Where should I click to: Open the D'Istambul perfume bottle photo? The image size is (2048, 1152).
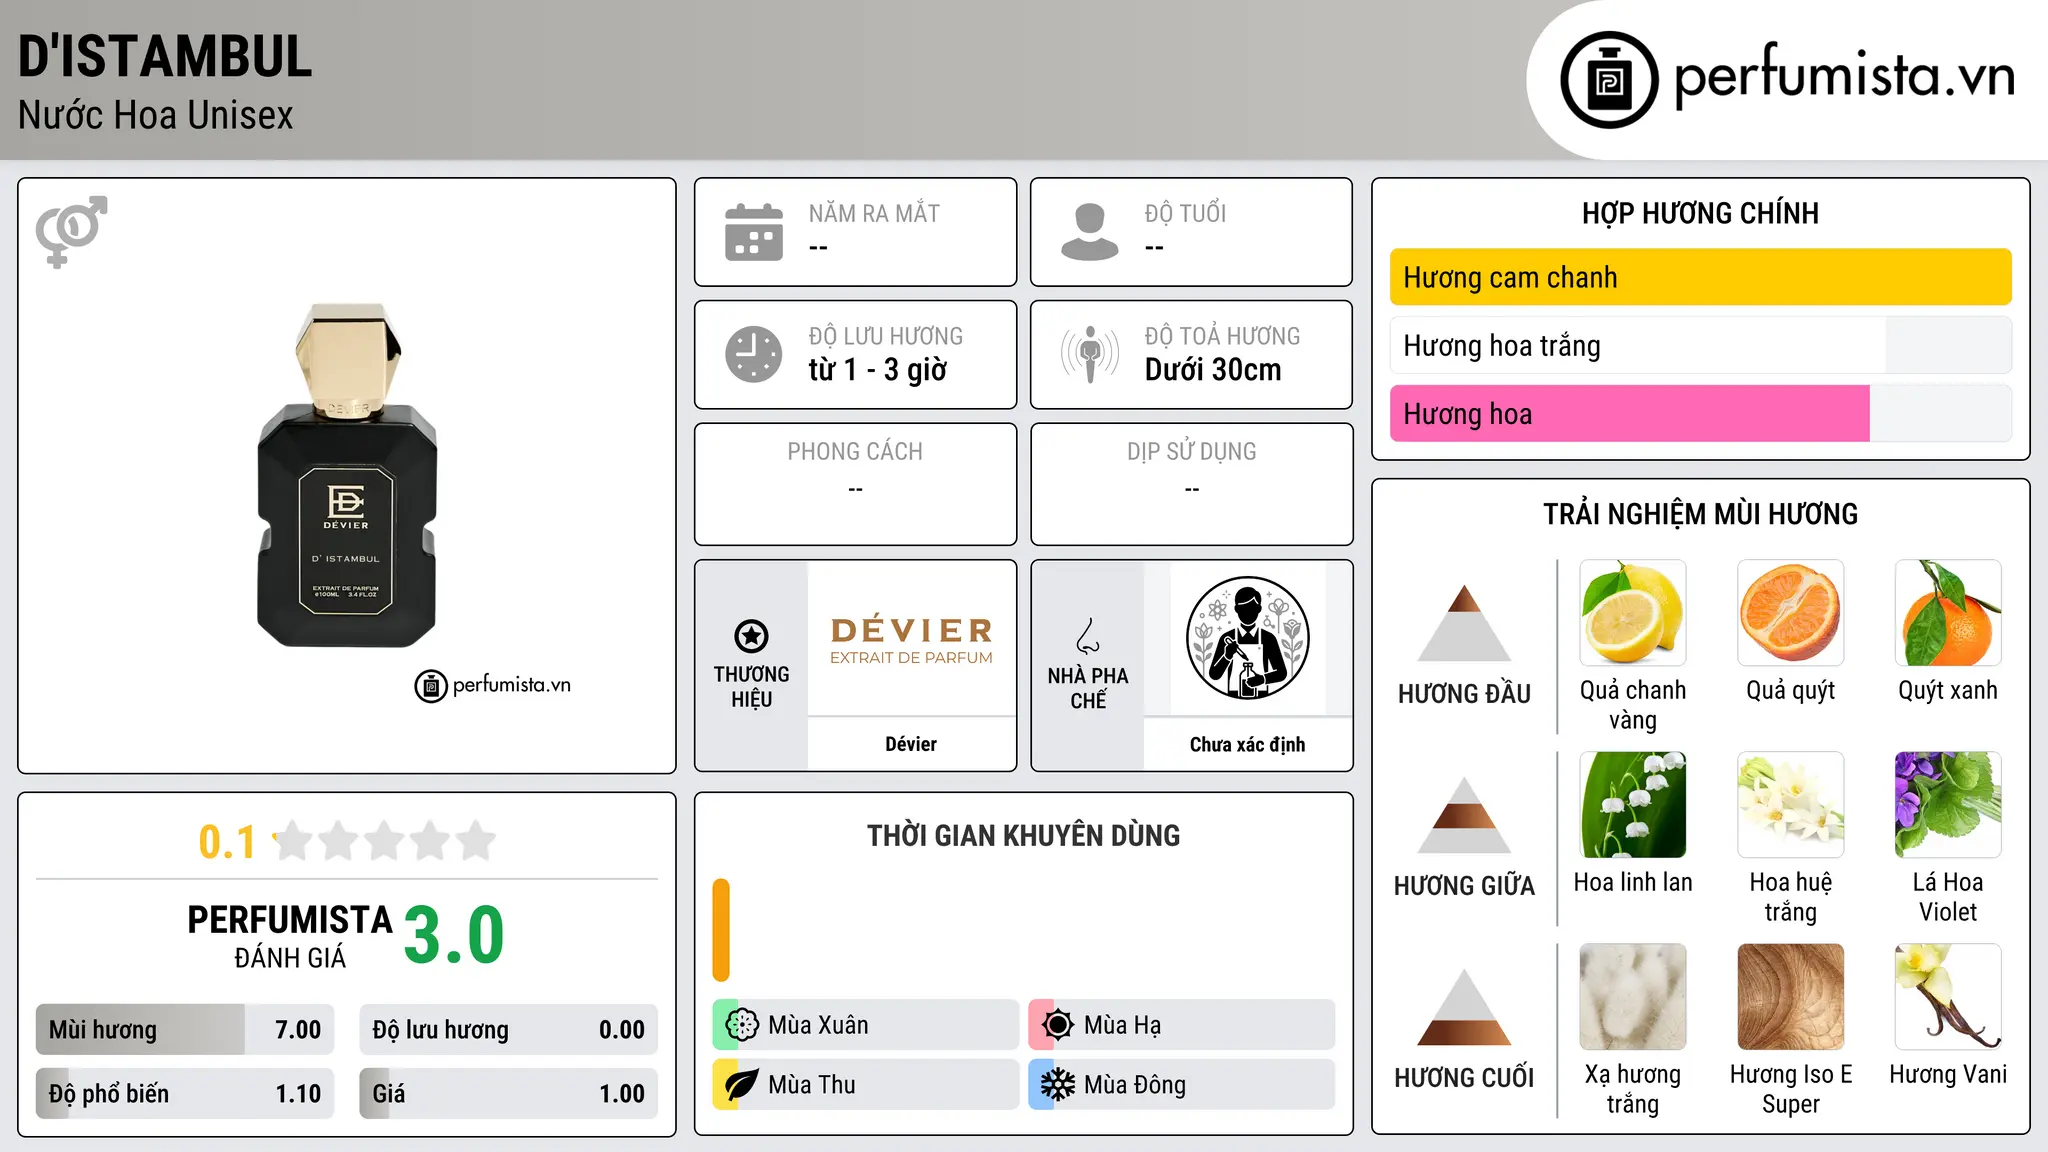click(x=347, y=475)
